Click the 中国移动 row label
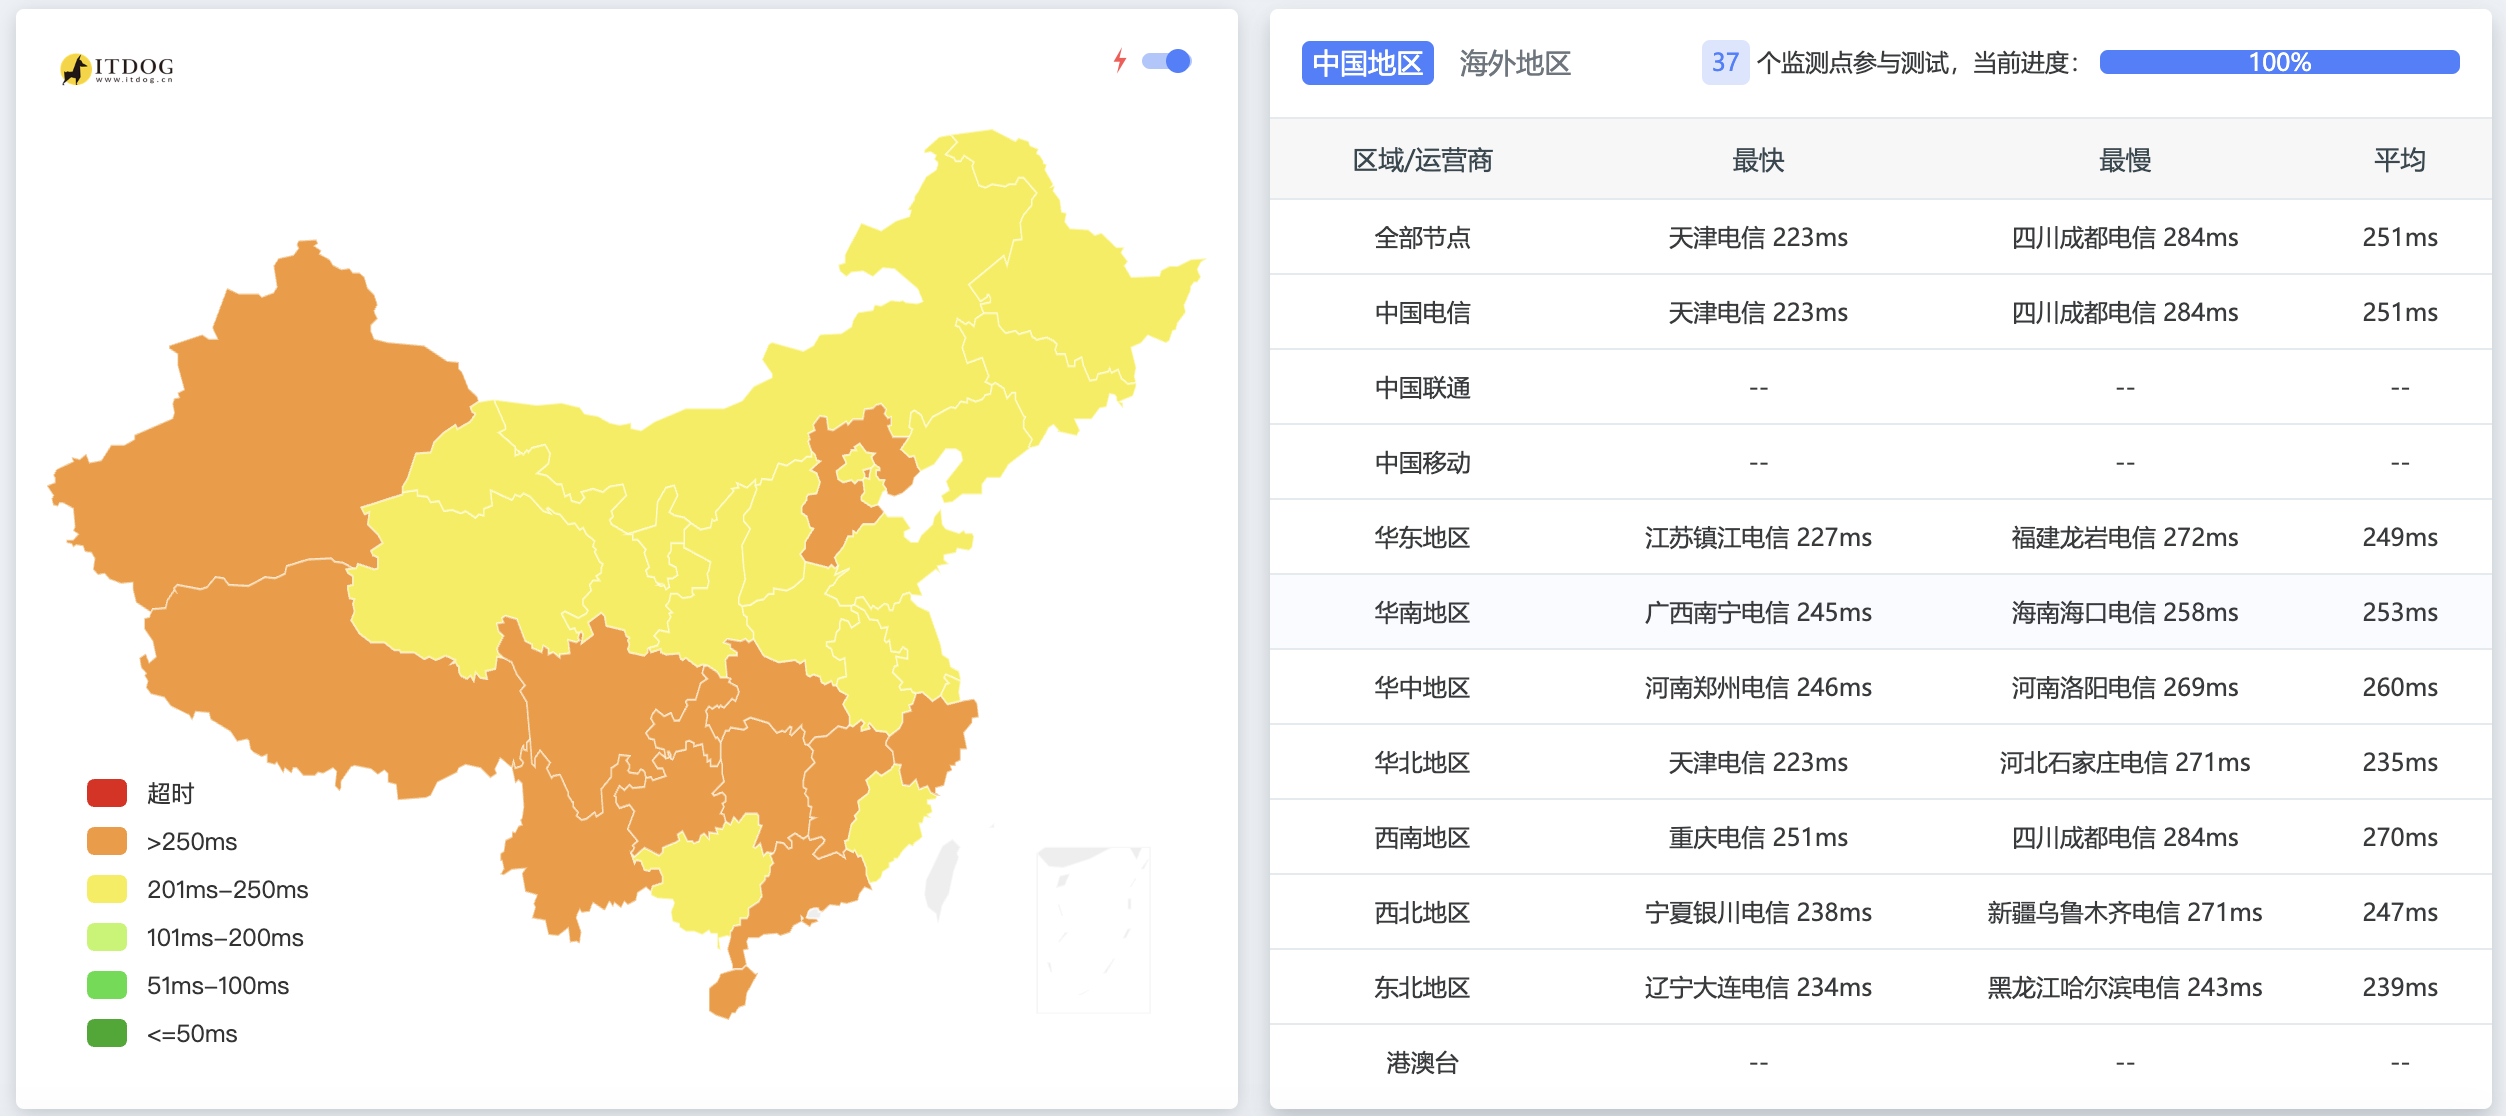Screen dimensions: 2506x1116 1422,462
